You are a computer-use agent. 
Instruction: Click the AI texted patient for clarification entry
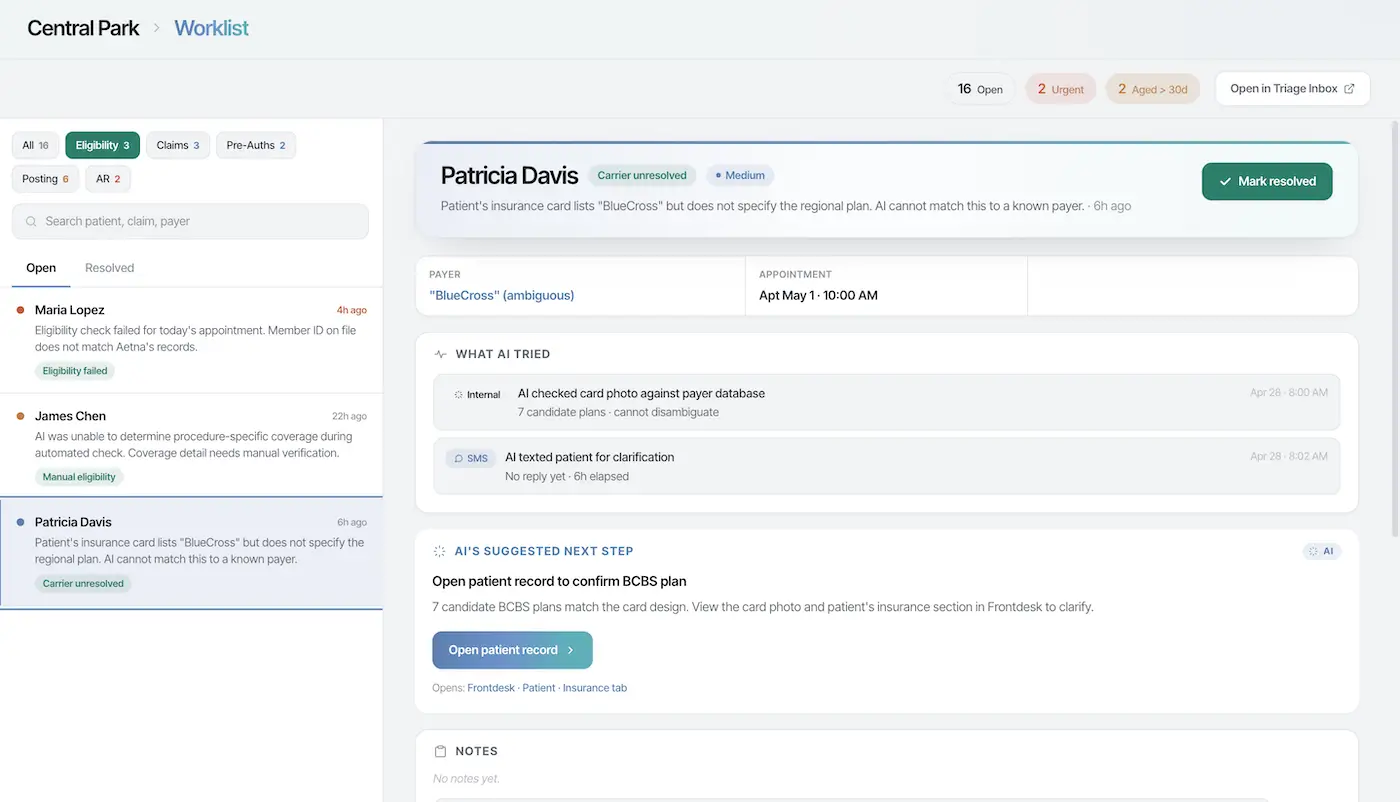tap(886, 466)
